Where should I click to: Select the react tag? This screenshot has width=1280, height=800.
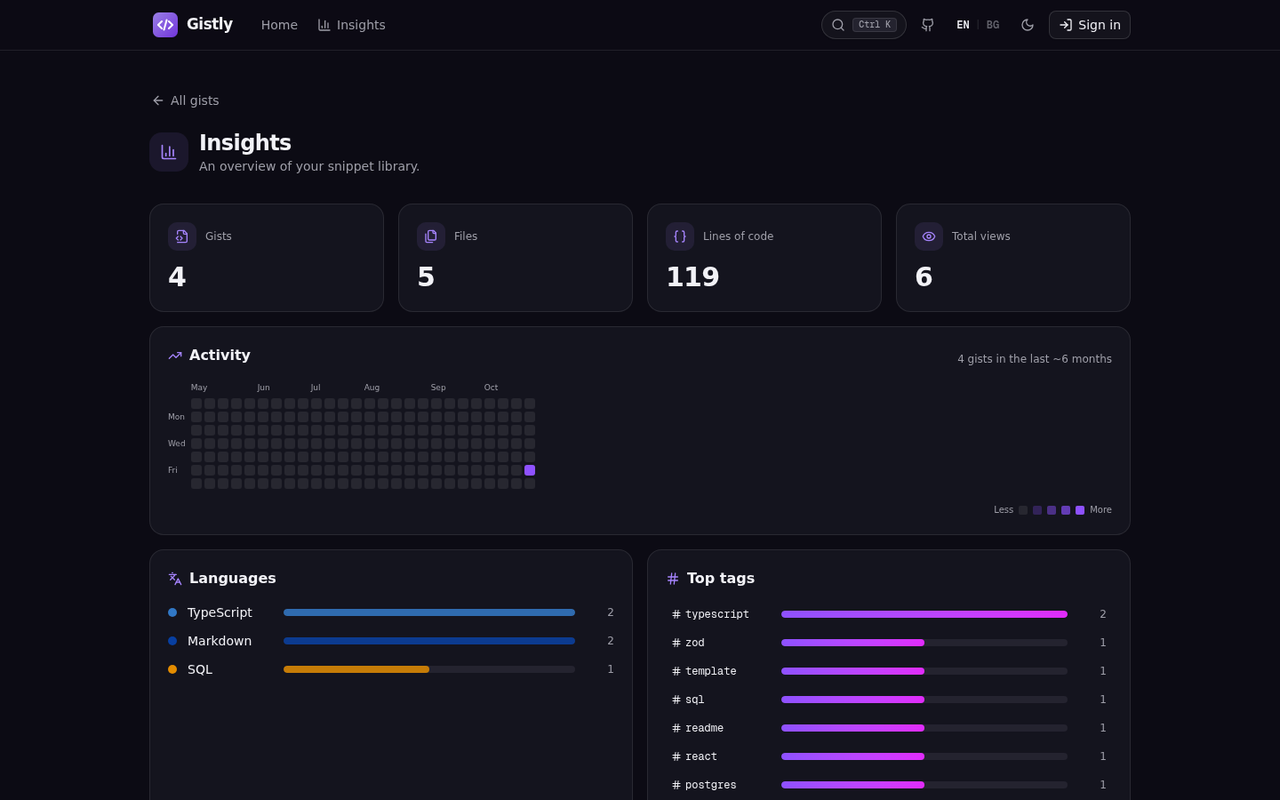(695, 757)
